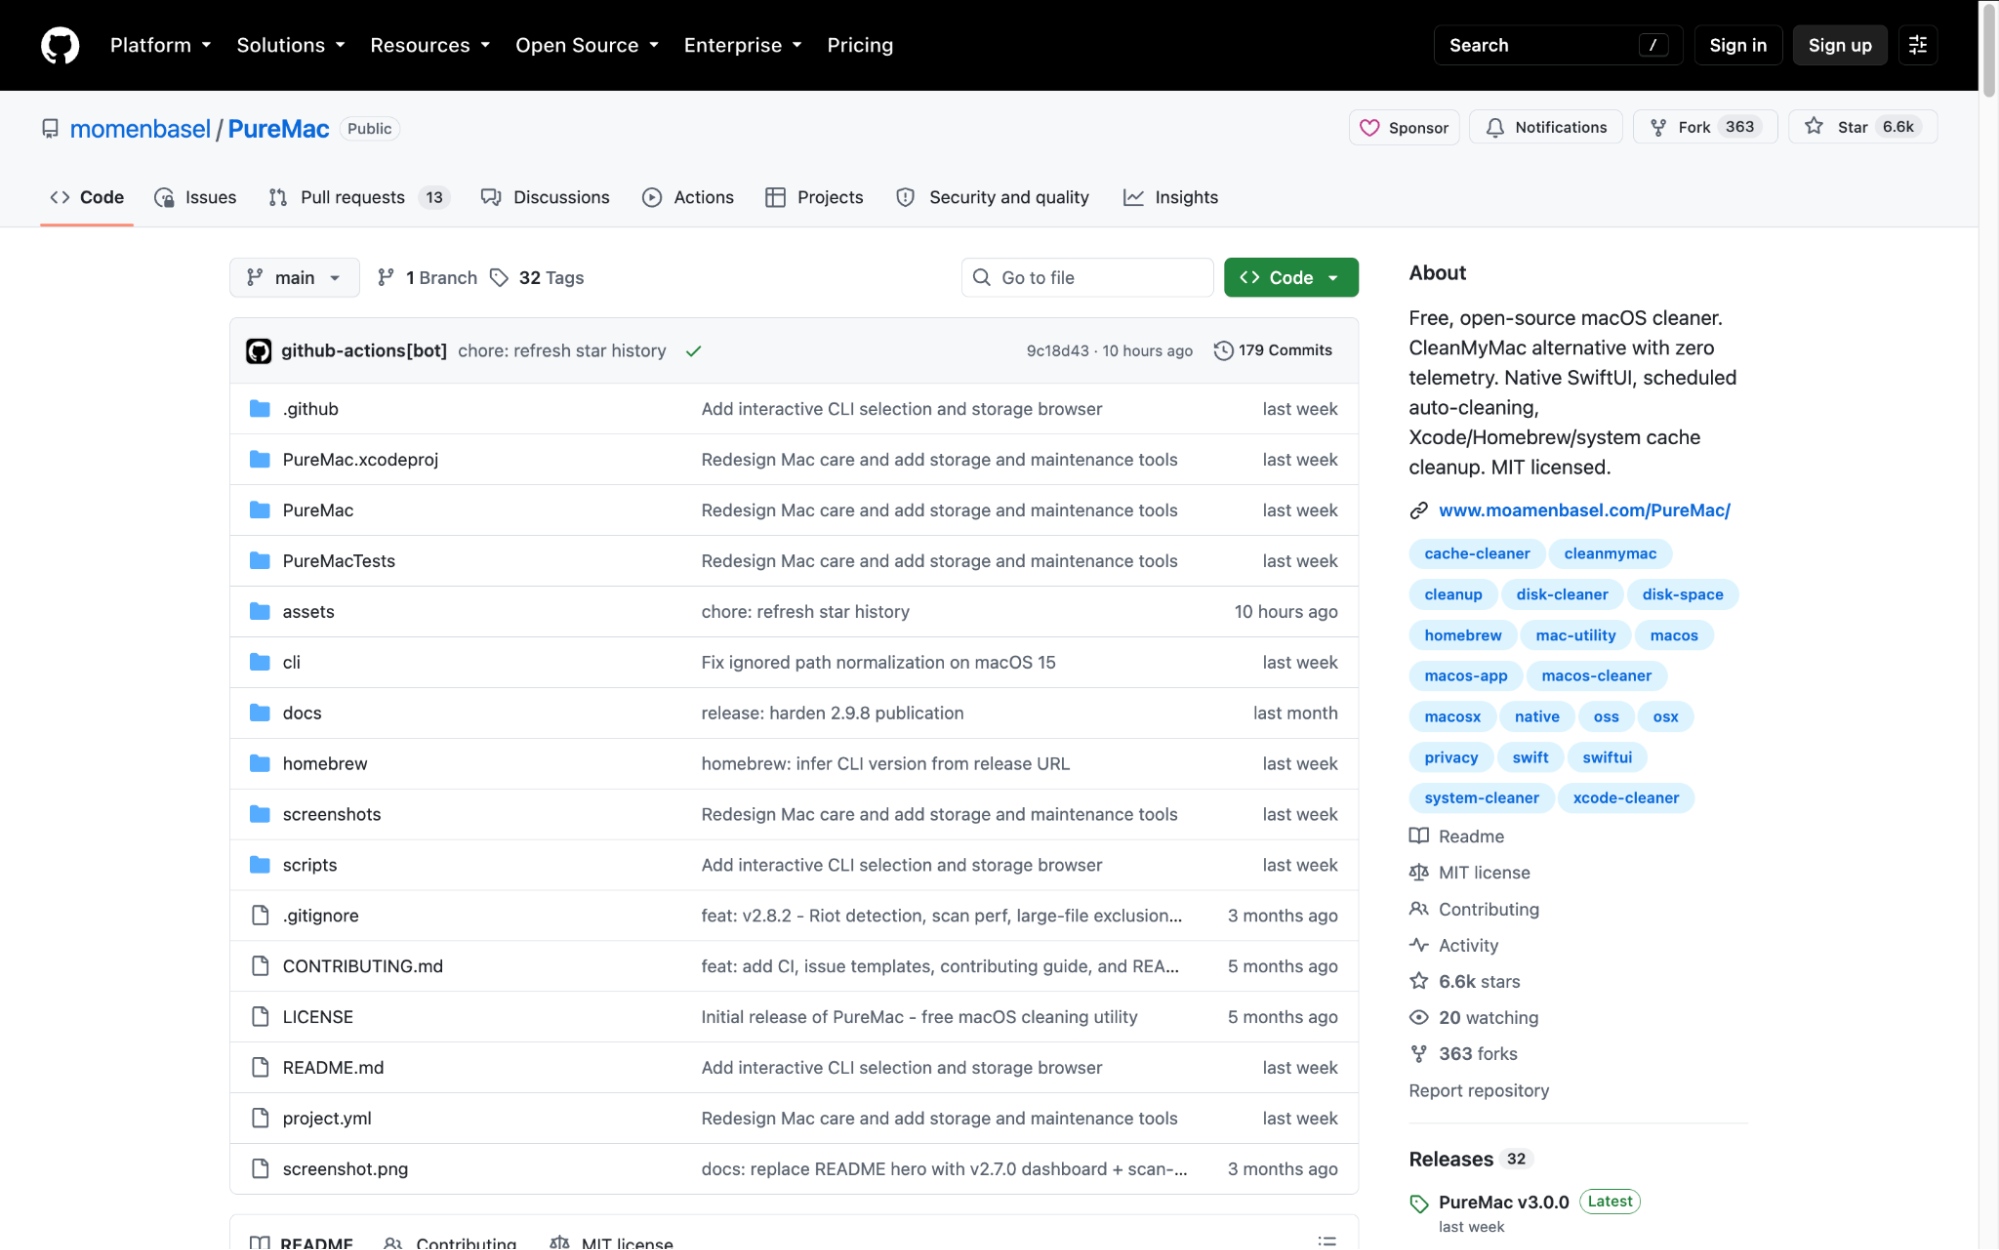Open the Projects tab
The width and height of the screenshot is (1999, 1250).
pyautogui.click(x=814, y=198)
